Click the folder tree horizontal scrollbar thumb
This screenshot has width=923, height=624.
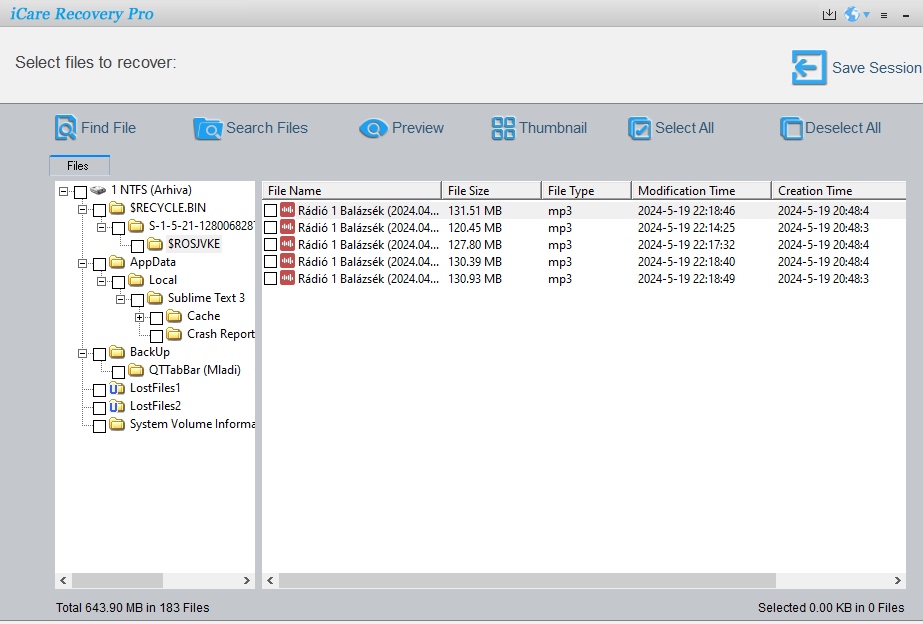(x=117, y=580)
